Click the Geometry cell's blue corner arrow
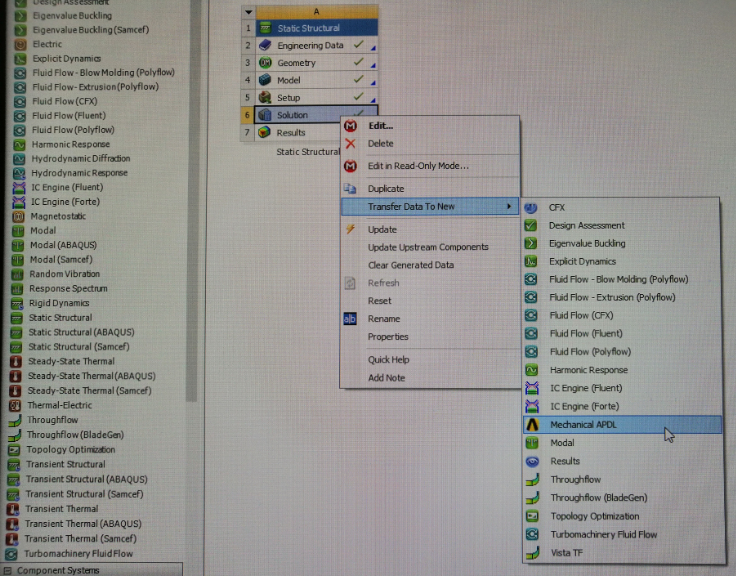This screenshot has height=576, width=736. (373, 66)
